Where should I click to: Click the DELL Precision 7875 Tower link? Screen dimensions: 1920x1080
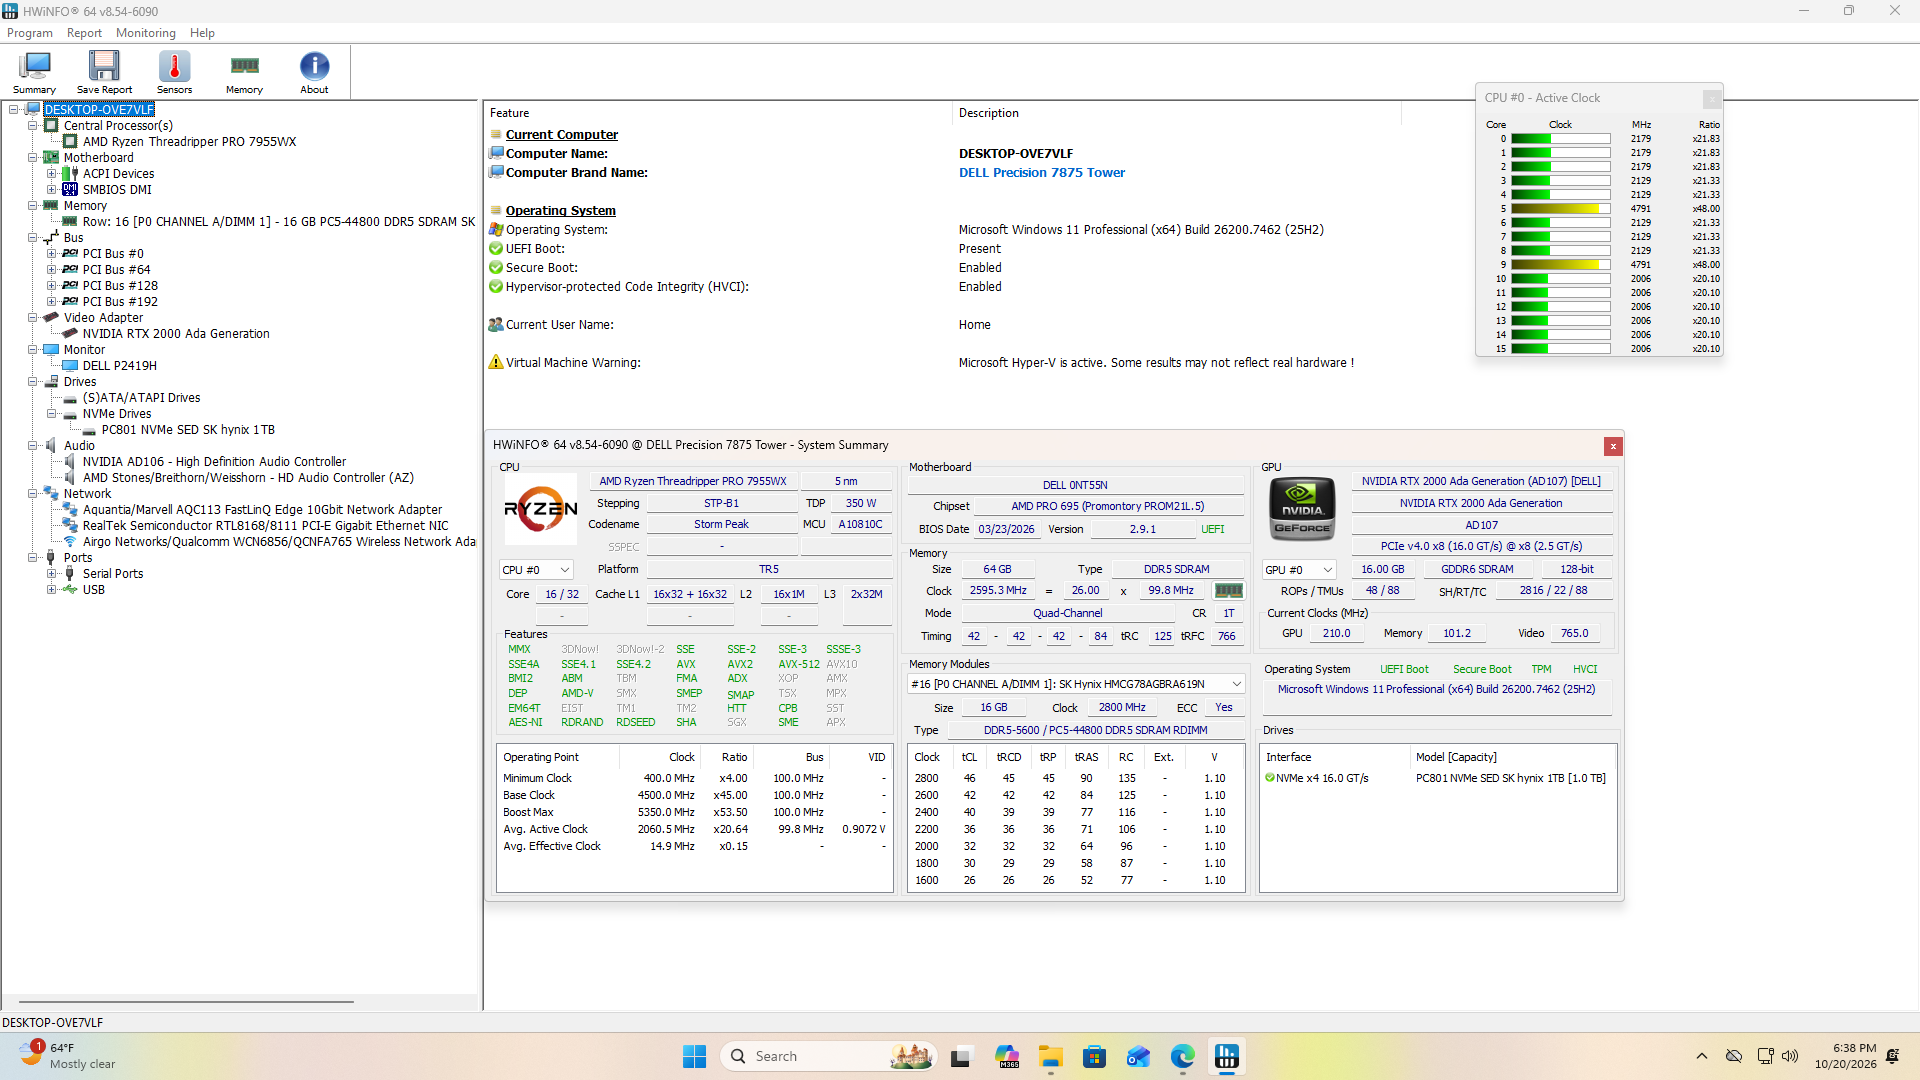click(1042, 173)
